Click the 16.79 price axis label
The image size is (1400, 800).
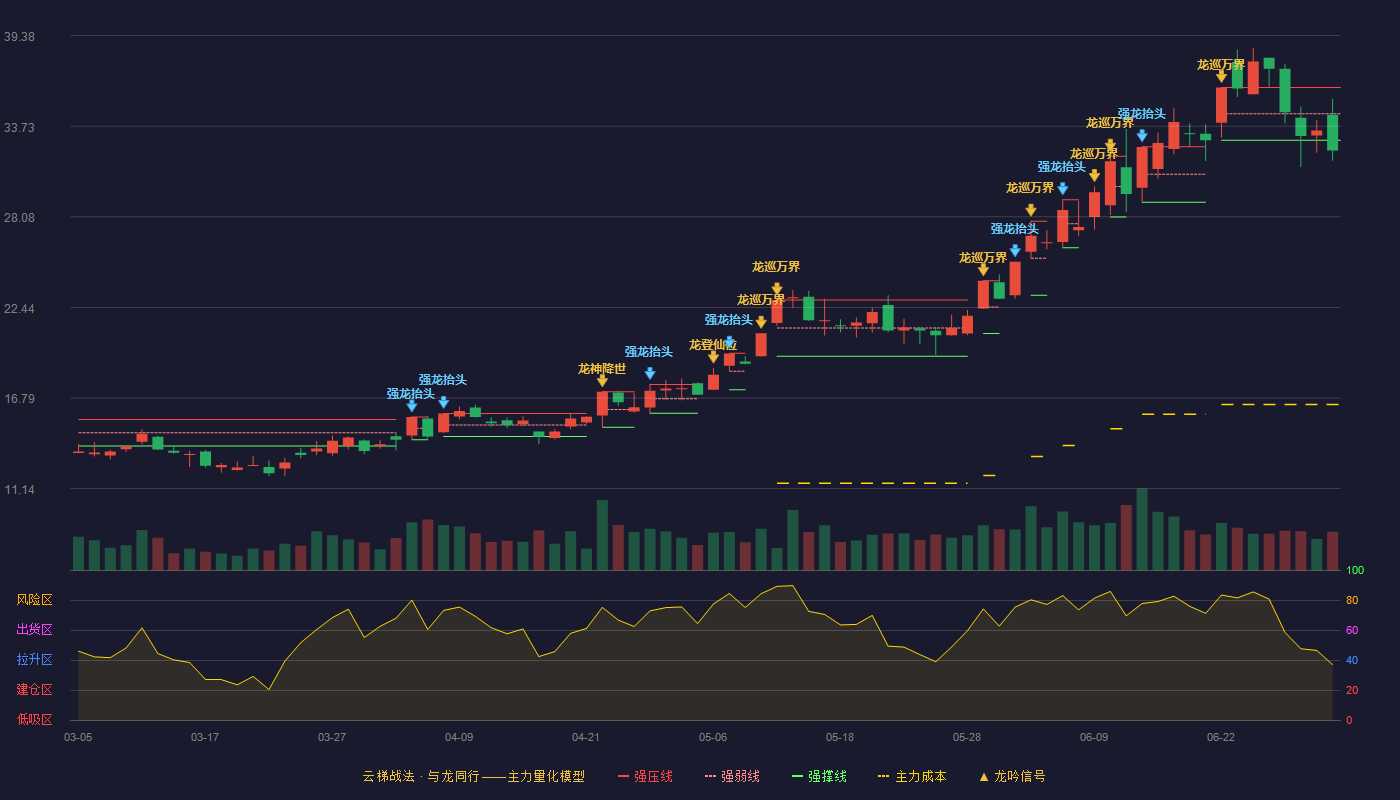[x=19, y=398]
